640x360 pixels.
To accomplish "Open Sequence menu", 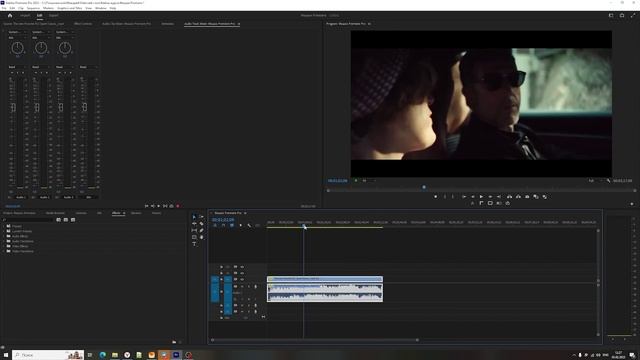I will [x=33, y=8].
